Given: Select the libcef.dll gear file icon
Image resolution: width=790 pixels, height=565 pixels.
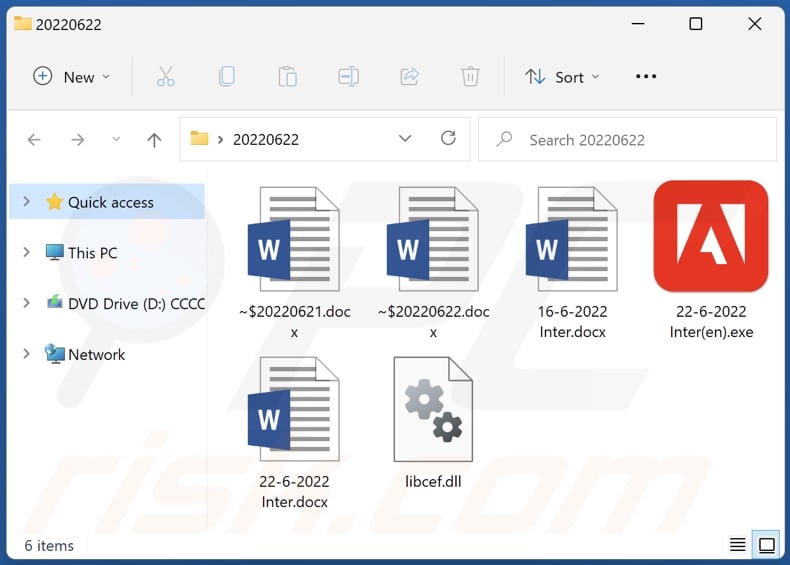Looking at the screenshot, I should 433,409.
